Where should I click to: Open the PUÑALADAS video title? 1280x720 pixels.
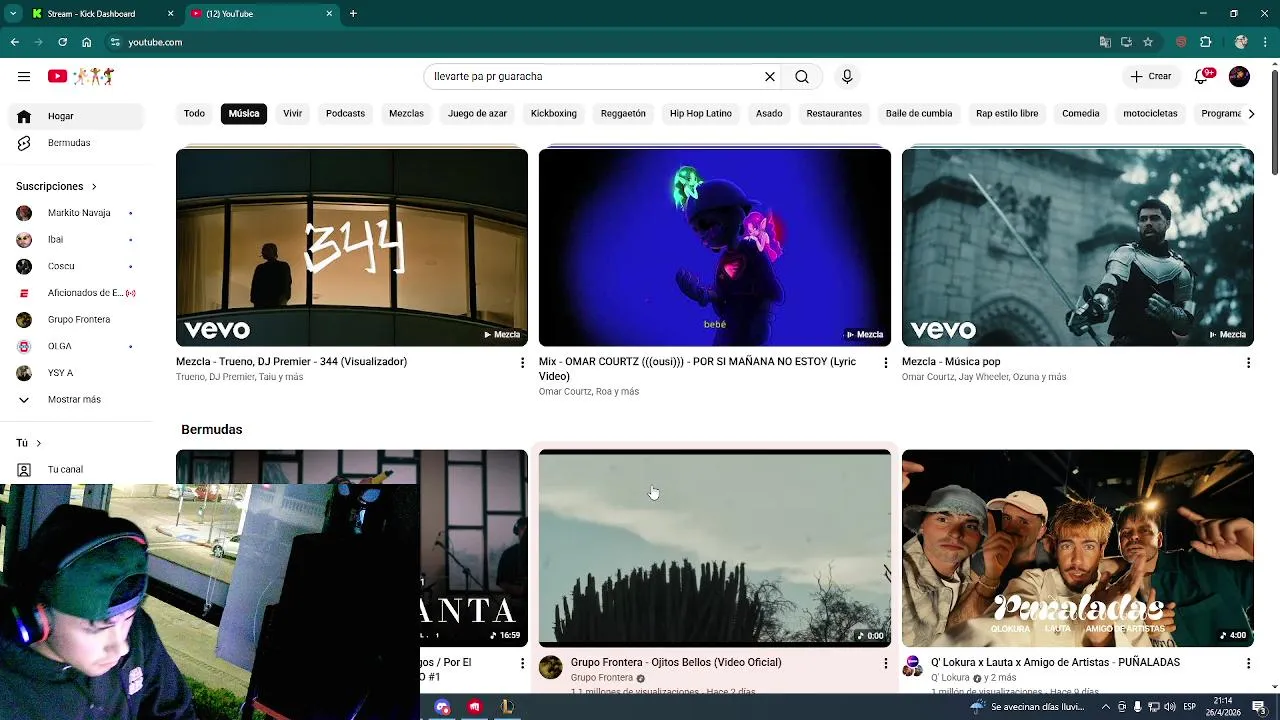(x=1055, y=662)
